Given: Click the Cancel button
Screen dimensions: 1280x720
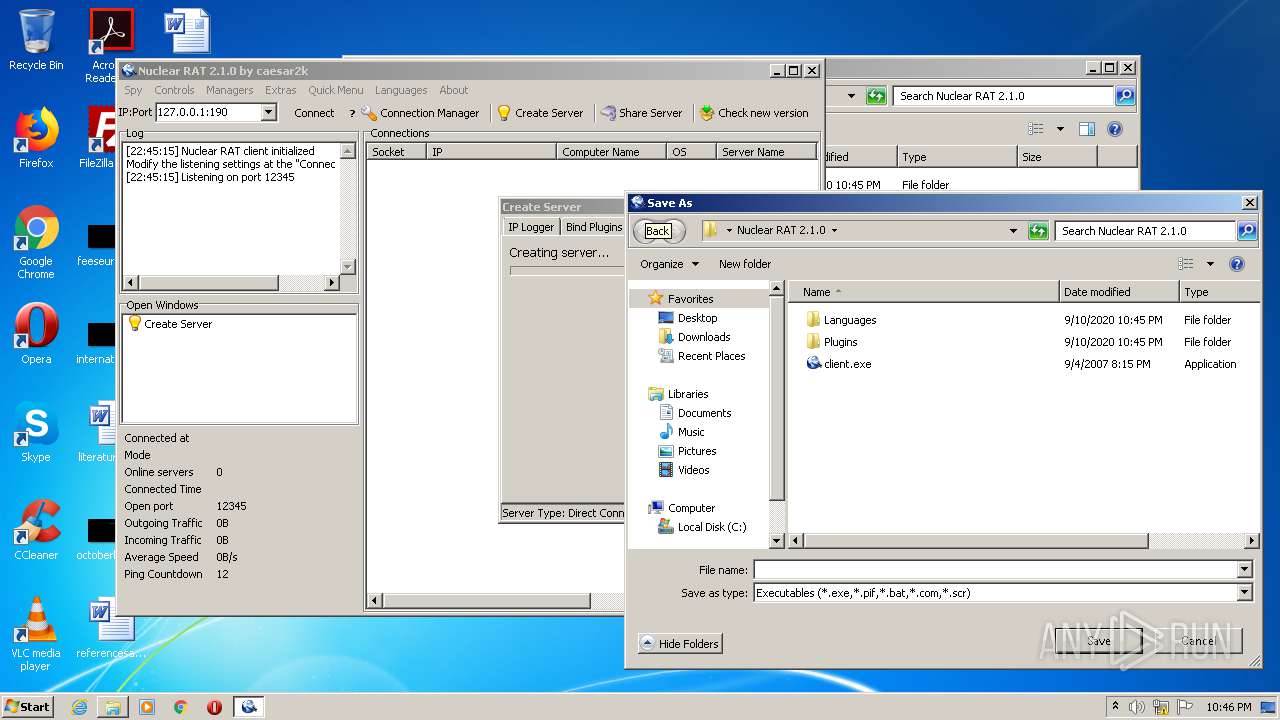Looking at the screenshot, I should [1198, 641].
